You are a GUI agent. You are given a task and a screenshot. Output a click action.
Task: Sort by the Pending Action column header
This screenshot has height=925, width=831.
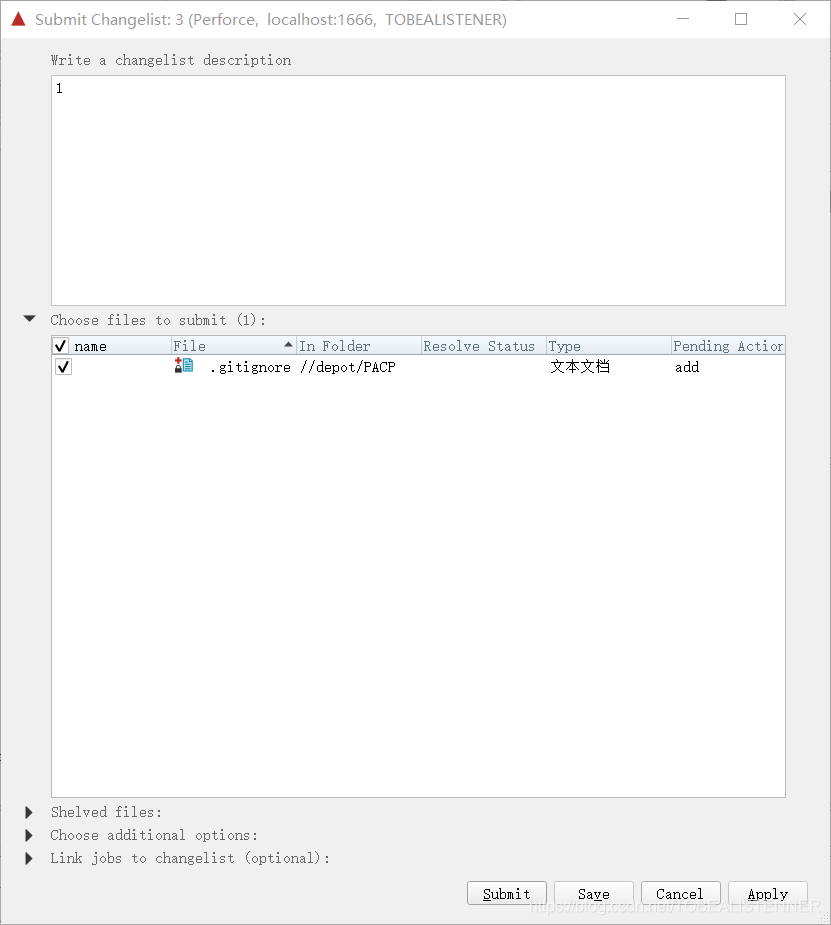(x=728, y=346)
